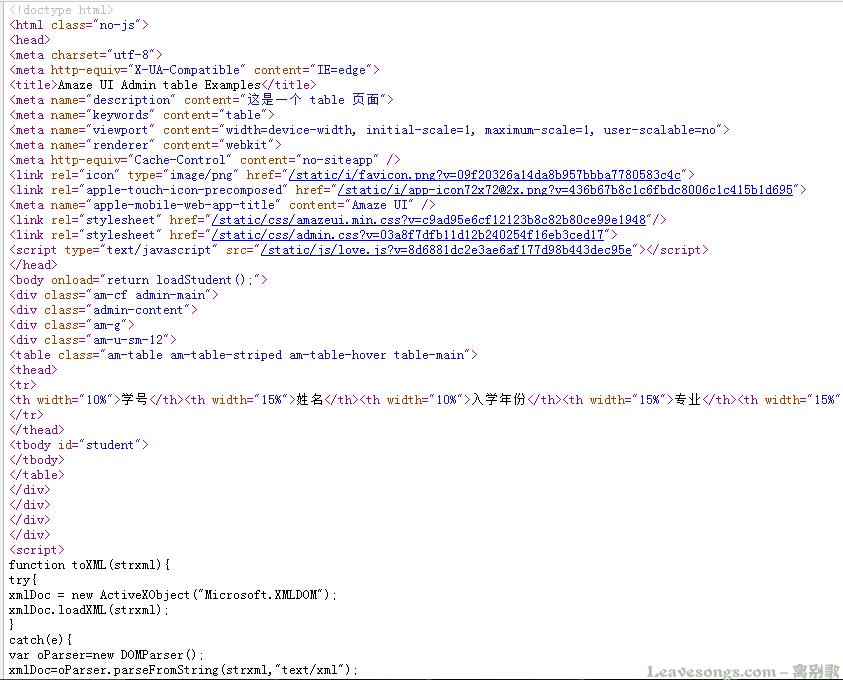This screenshot has height=680, width=843.
Task: Click the var oParser=new DOMParser line
Action: click(x=106, y=655)
